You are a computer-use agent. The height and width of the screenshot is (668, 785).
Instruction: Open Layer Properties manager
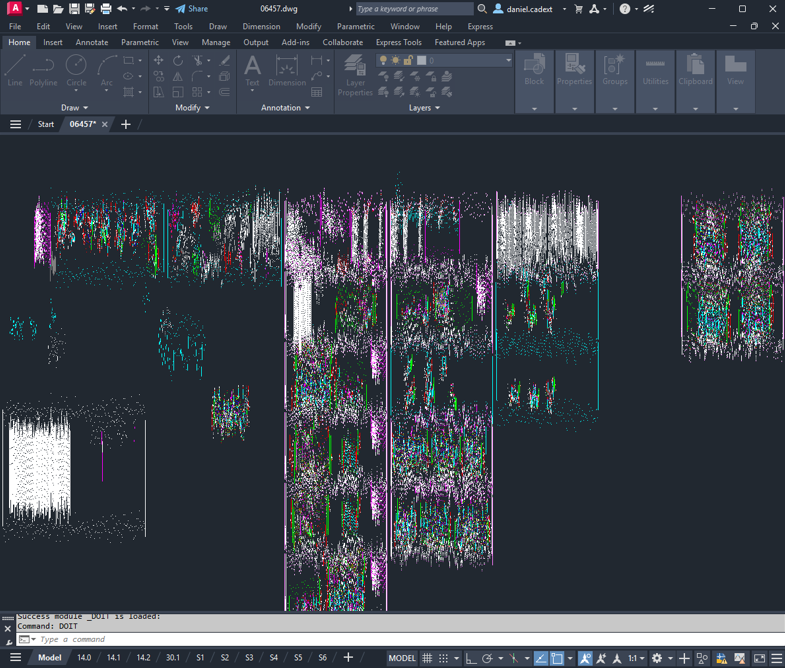point(355,75)
